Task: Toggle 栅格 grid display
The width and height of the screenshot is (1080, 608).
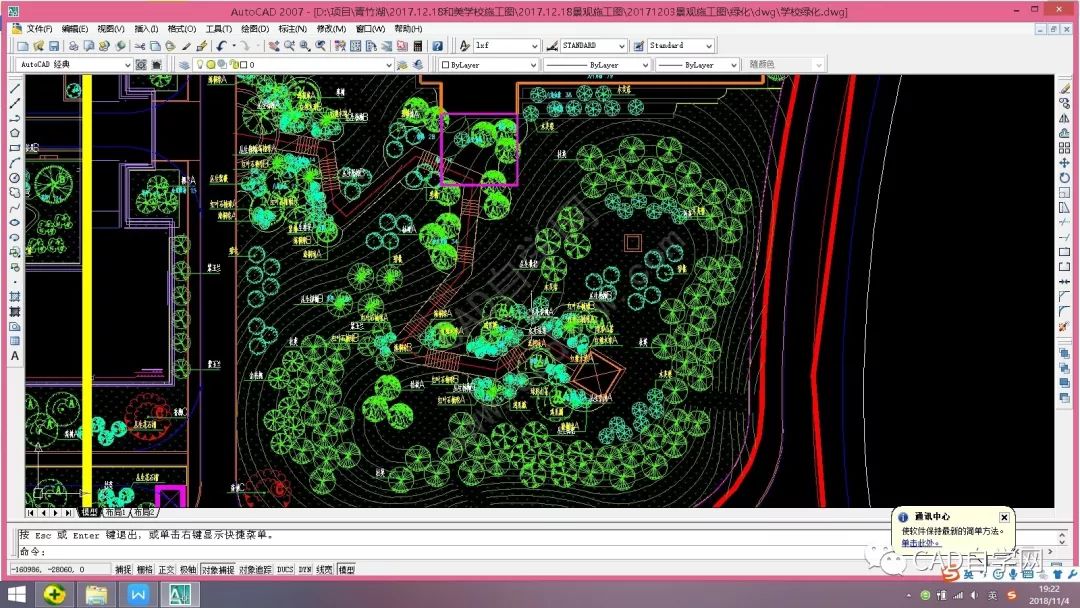Action: coord(145,569)
